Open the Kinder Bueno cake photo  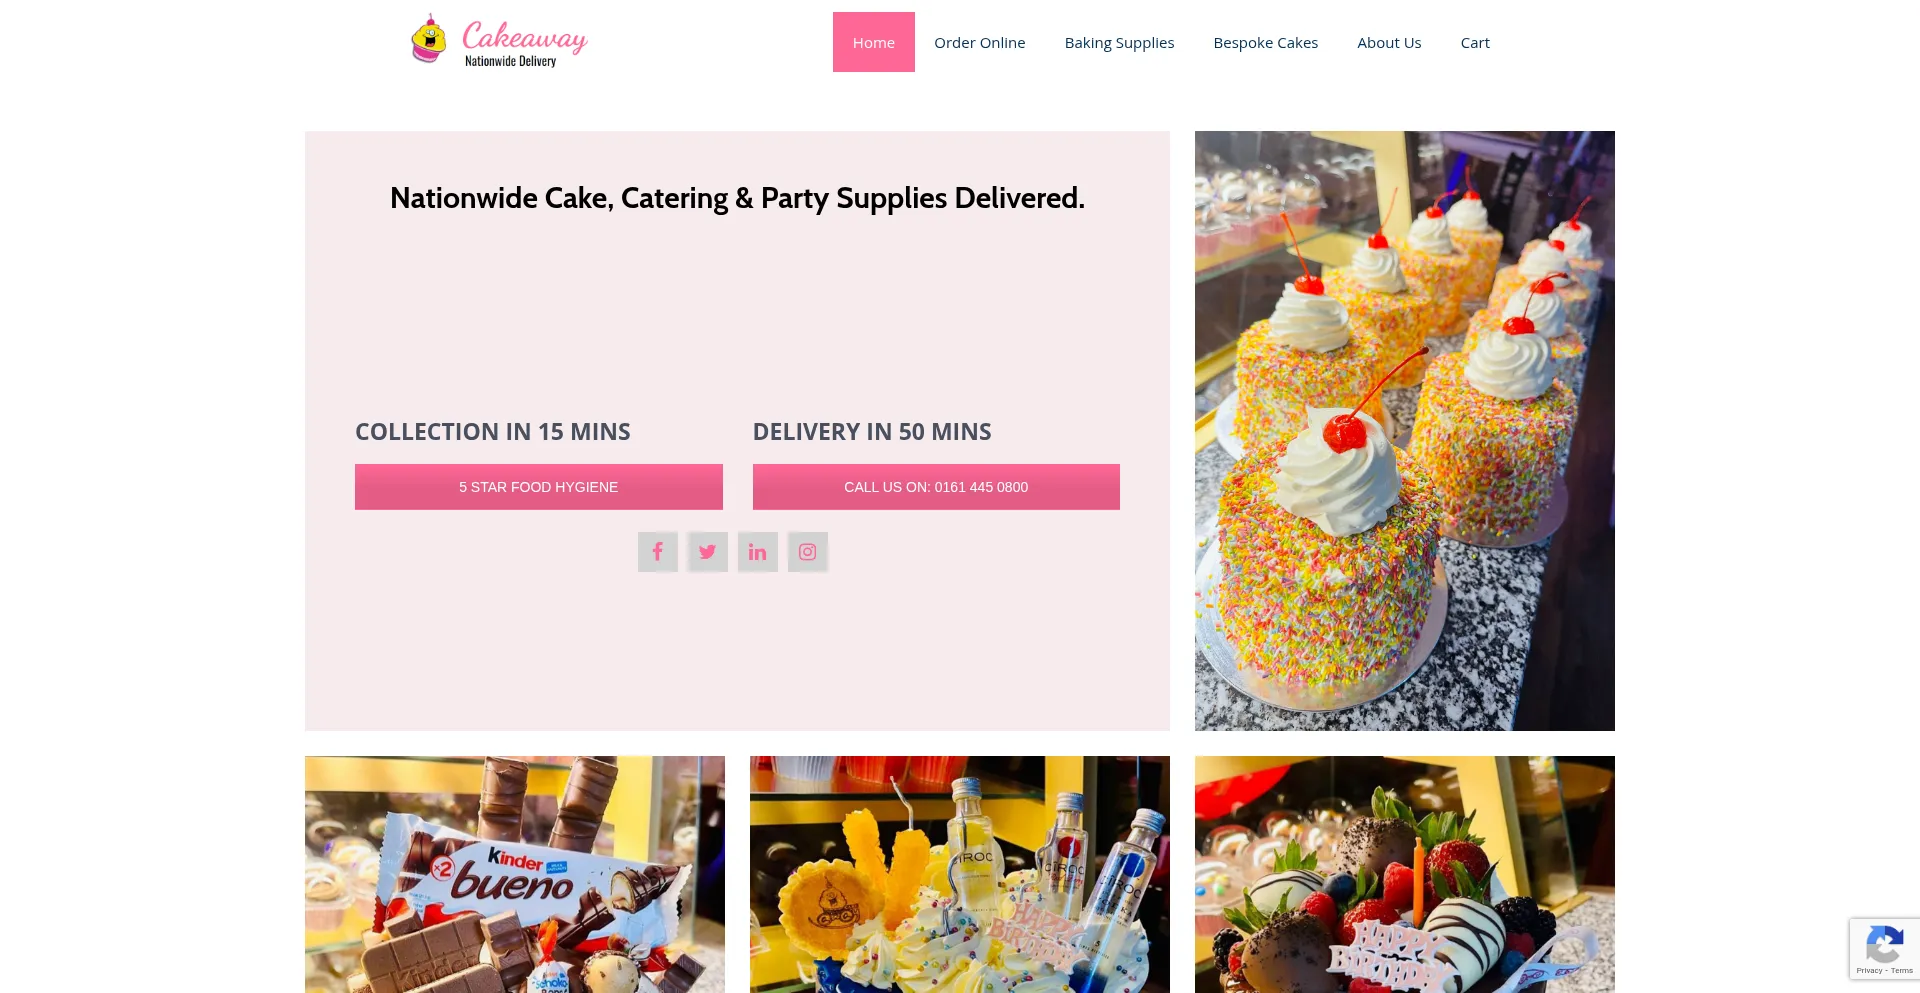pyautogui.click(x=515, y=874)
